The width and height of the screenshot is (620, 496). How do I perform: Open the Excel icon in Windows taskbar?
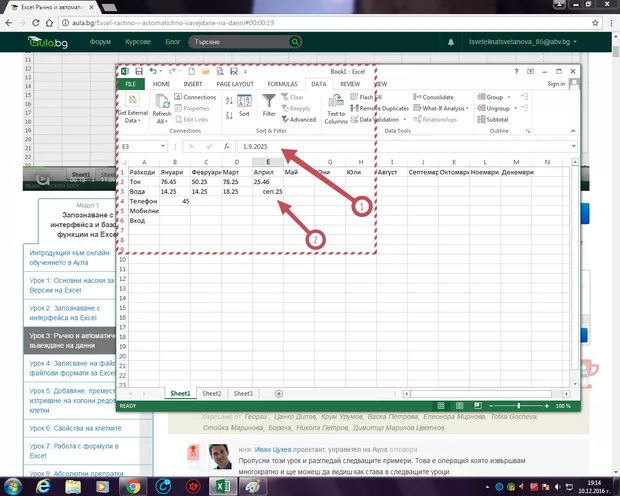(226, 486)
